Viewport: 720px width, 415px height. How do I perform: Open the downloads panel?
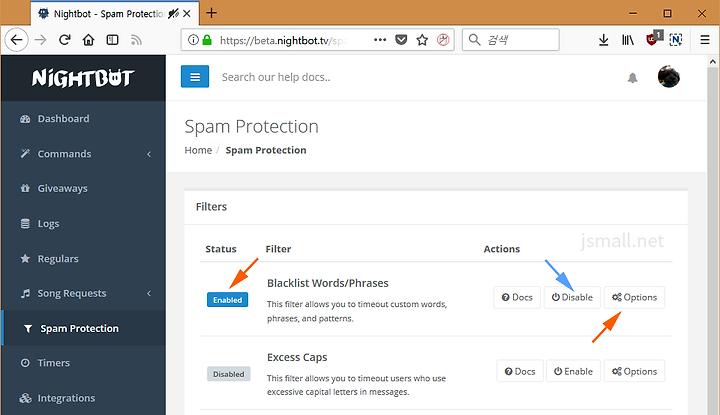pos(603,40)
